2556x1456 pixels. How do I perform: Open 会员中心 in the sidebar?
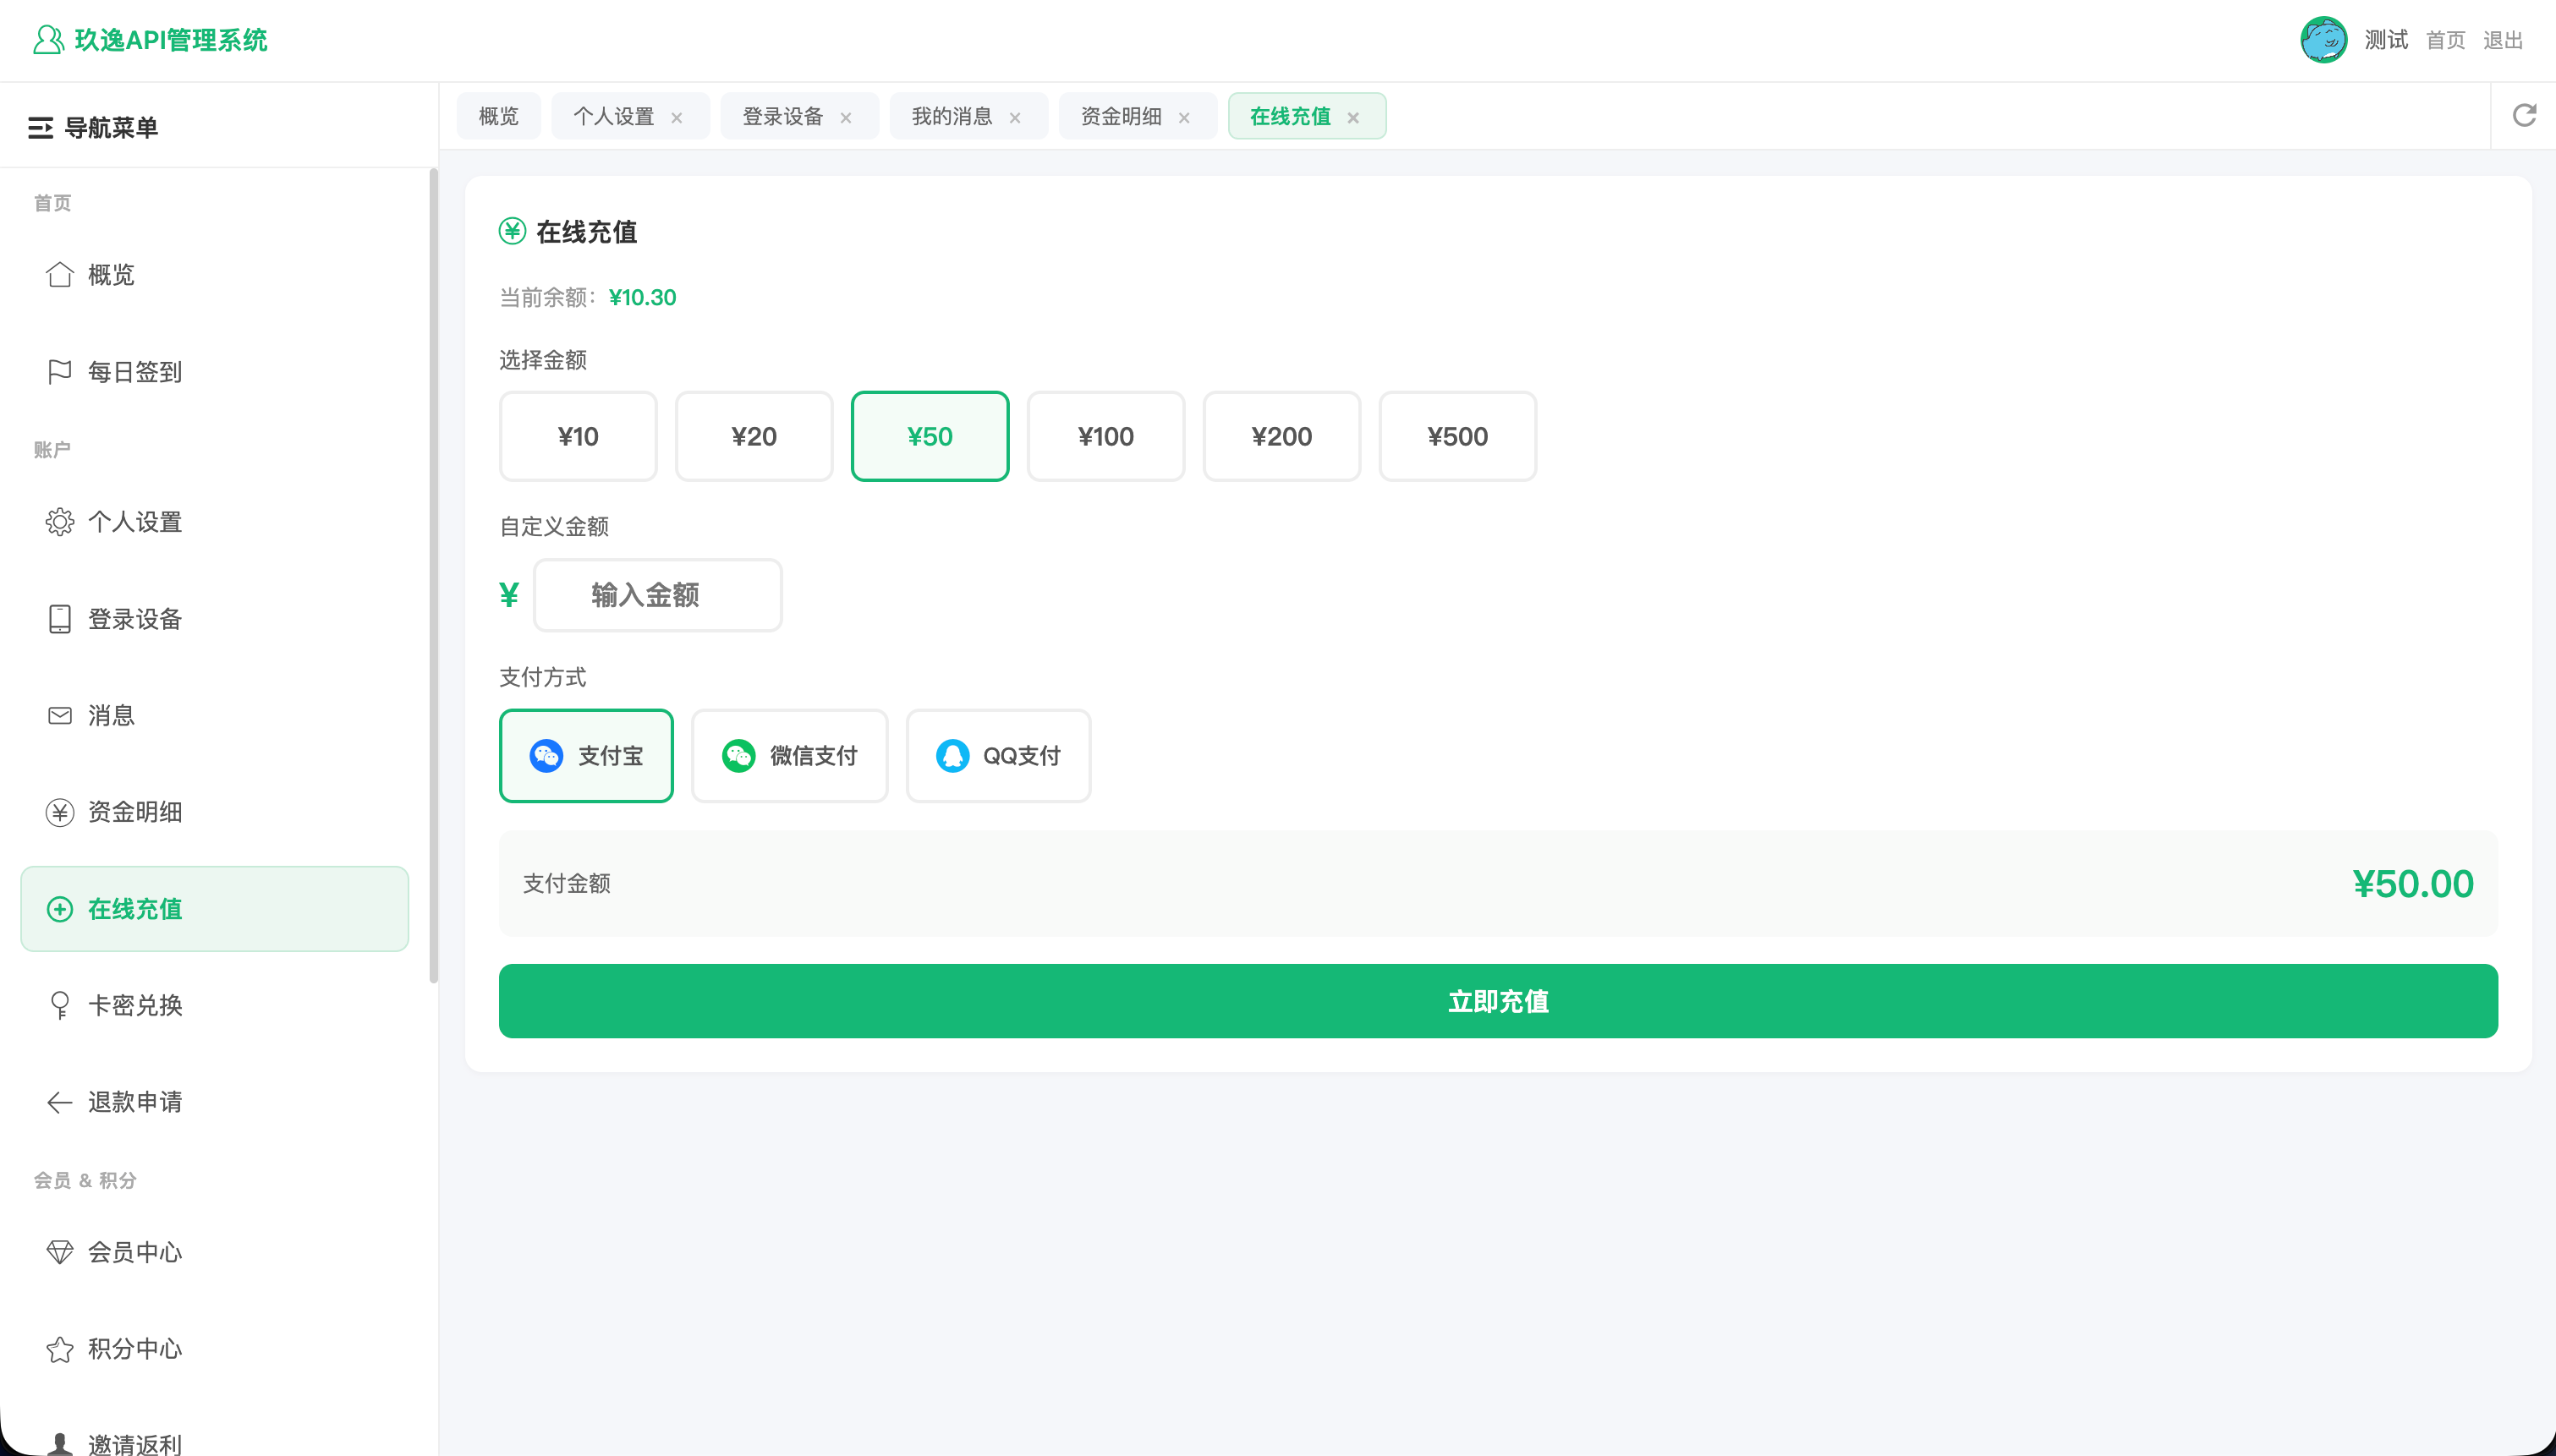point(214,1252)
